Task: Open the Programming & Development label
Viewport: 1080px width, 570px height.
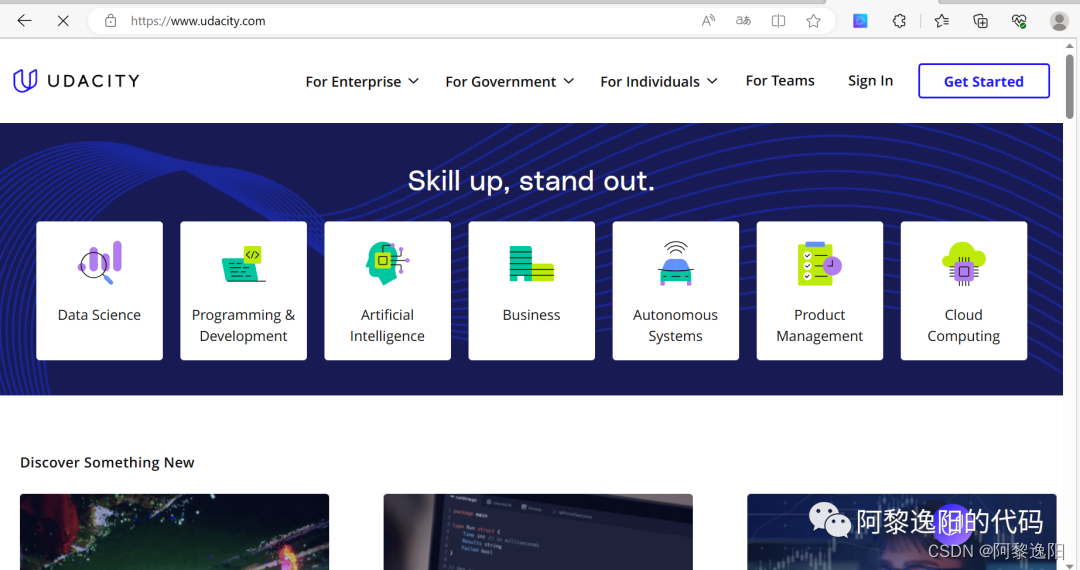Action: coord(243,325)
